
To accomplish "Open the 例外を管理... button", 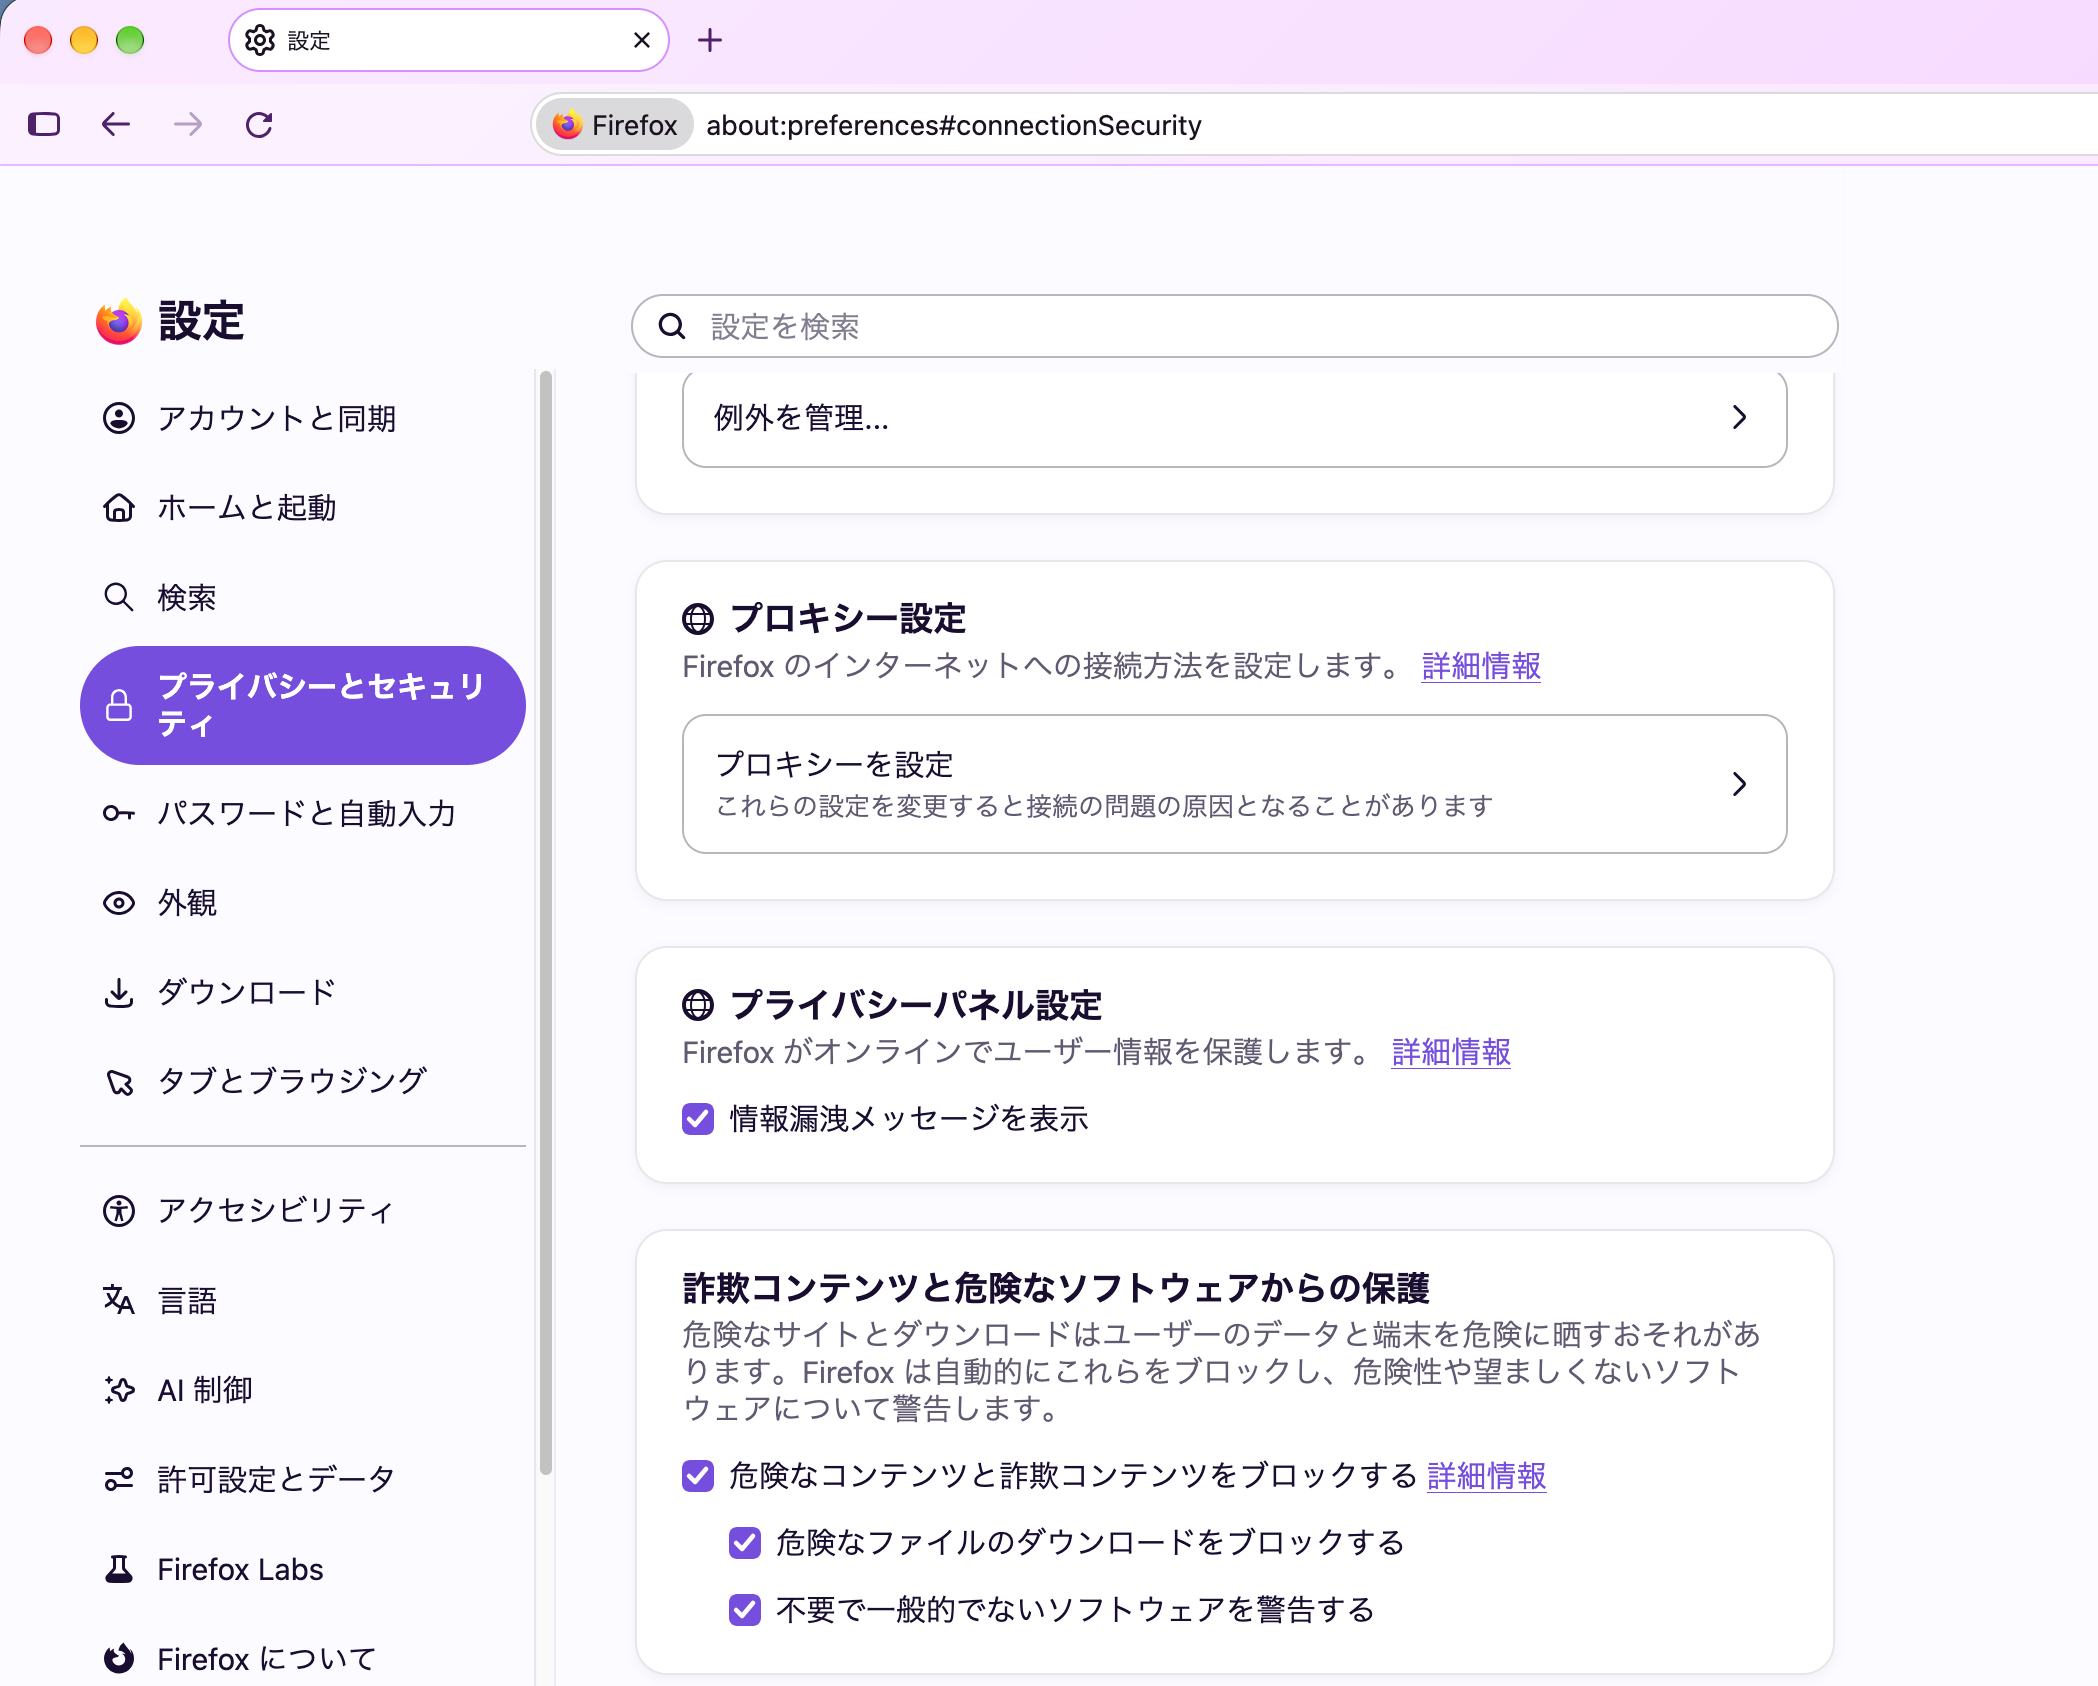I will [1234, 418].
